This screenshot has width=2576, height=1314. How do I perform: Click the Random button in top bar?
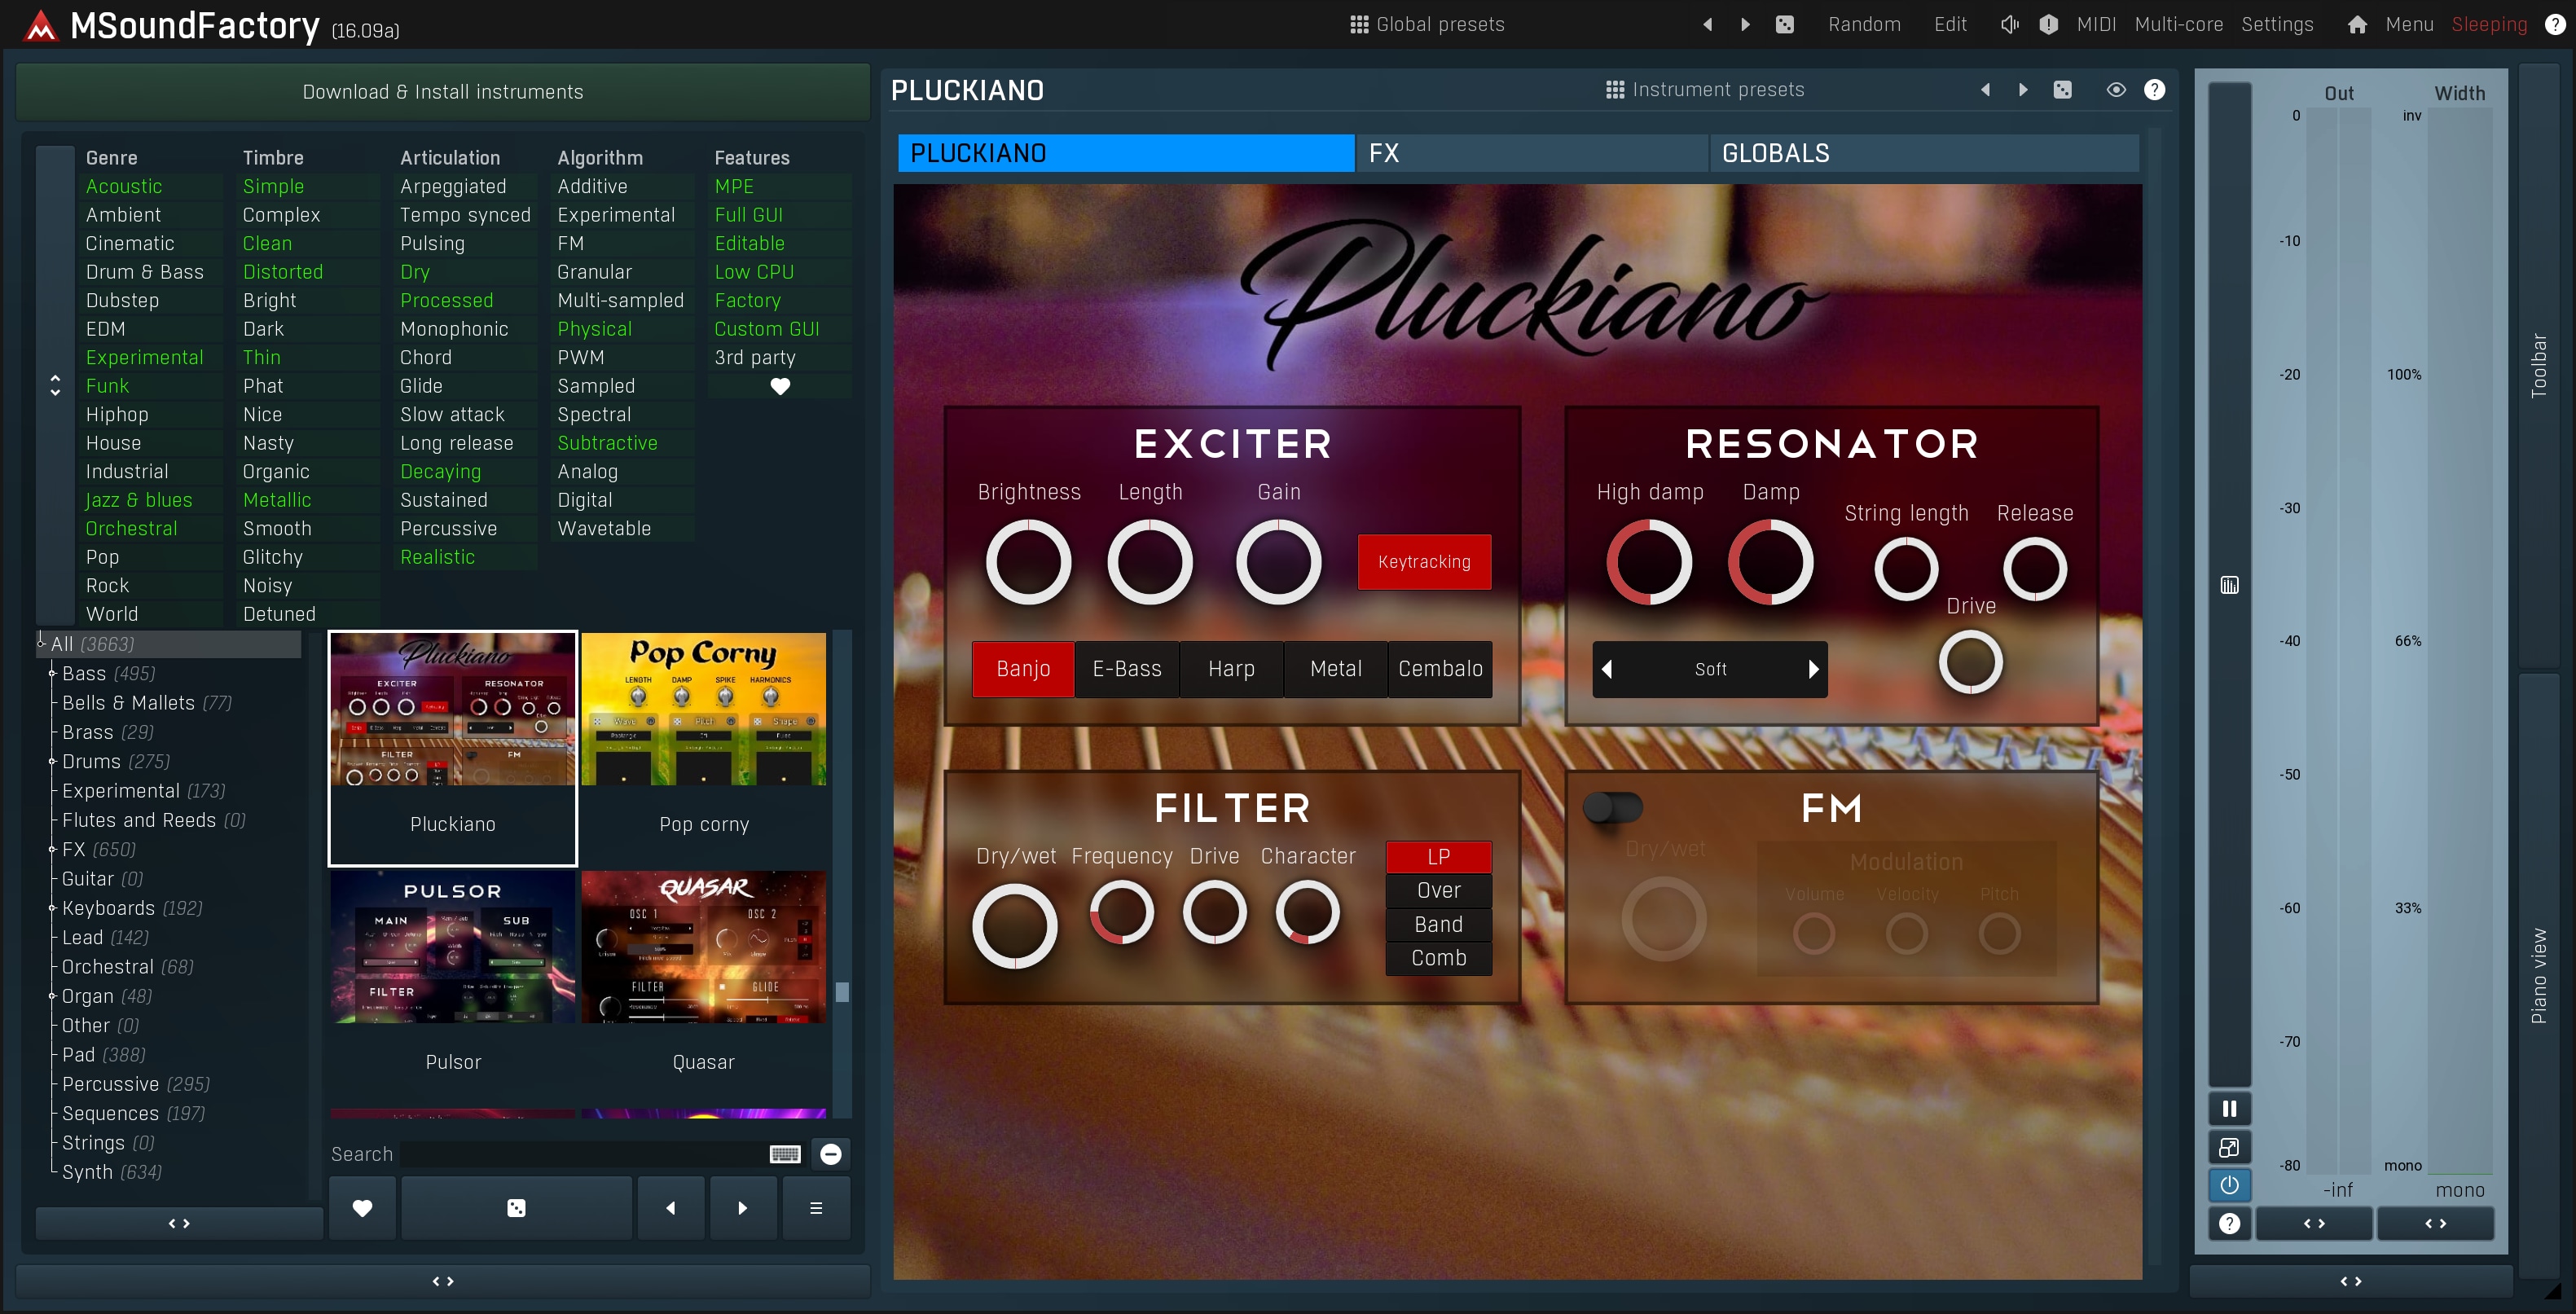coord(1864,24)
